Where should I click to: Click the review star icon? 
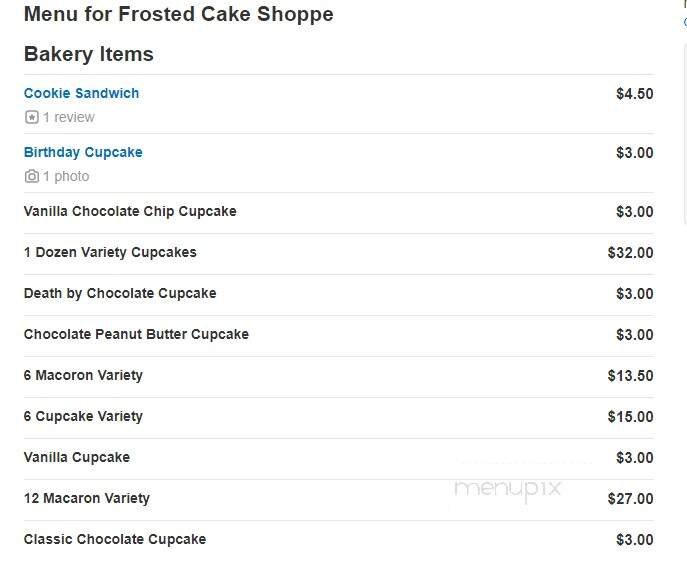[31, 117]
